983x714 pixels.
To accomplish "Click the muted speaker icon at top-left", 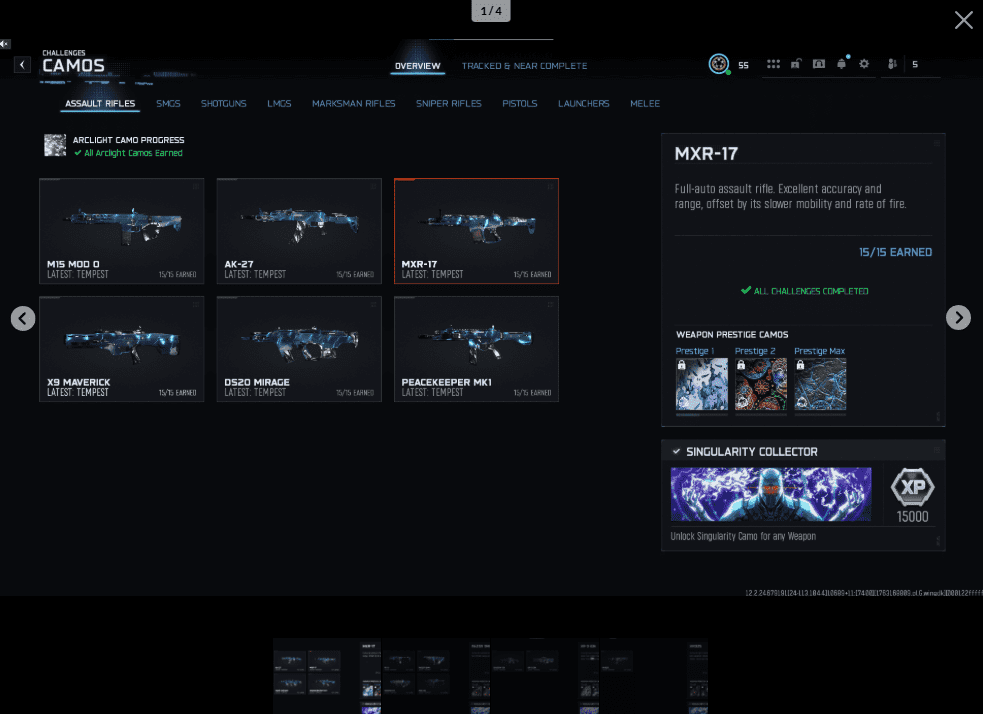I will tap(5, 44).
